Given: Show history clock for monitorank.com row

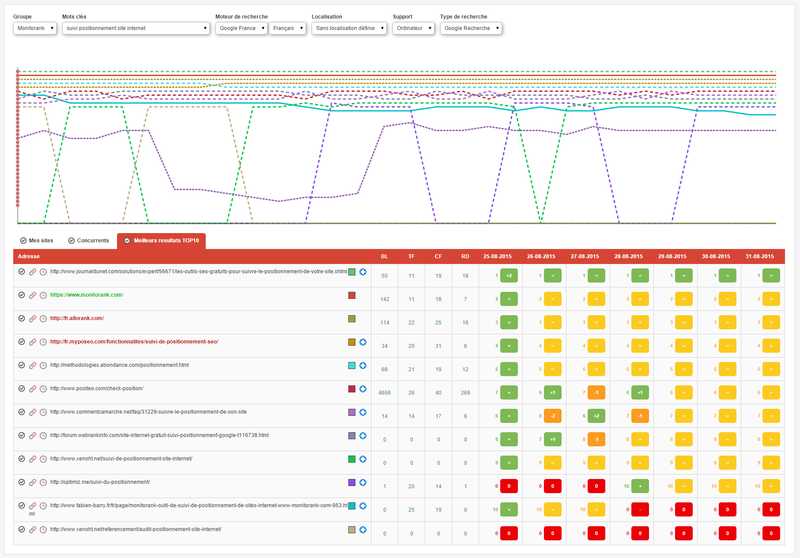Looking at the screenshot, I should (x=43, y=295).
